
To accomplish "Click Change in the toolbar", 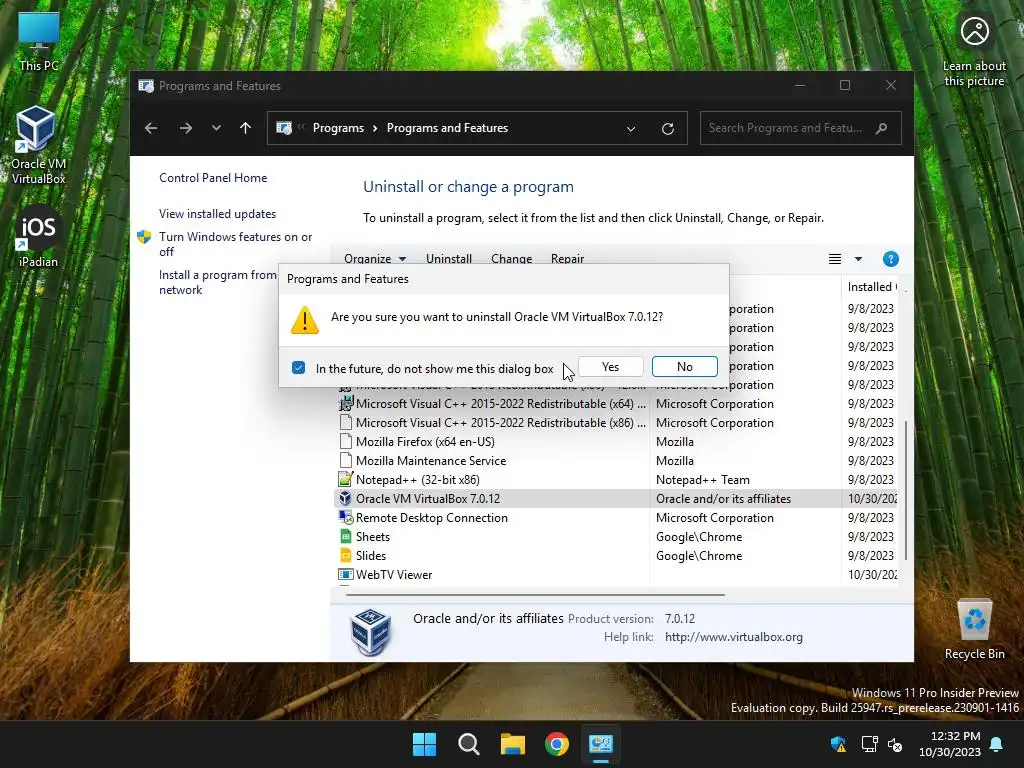I will (x=511, y=259).
